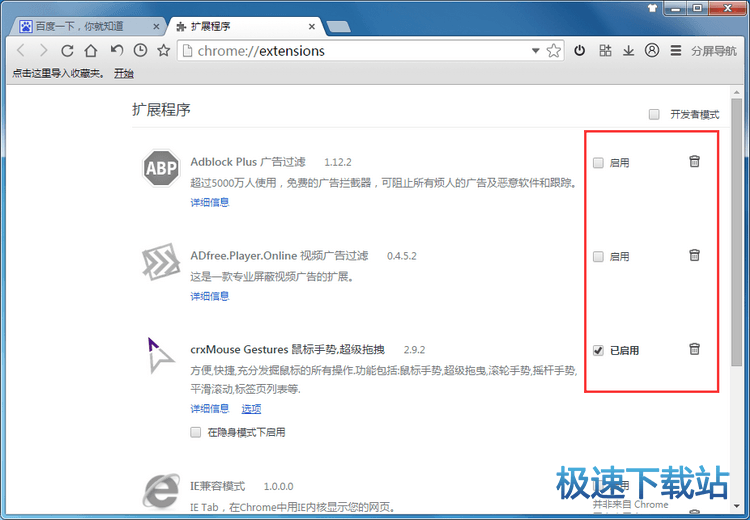The height and width of the screenshot is (520, 750).
Task: Click description 这是一款专业屏蔽视频广告的扩展
Action: point(272,277)
